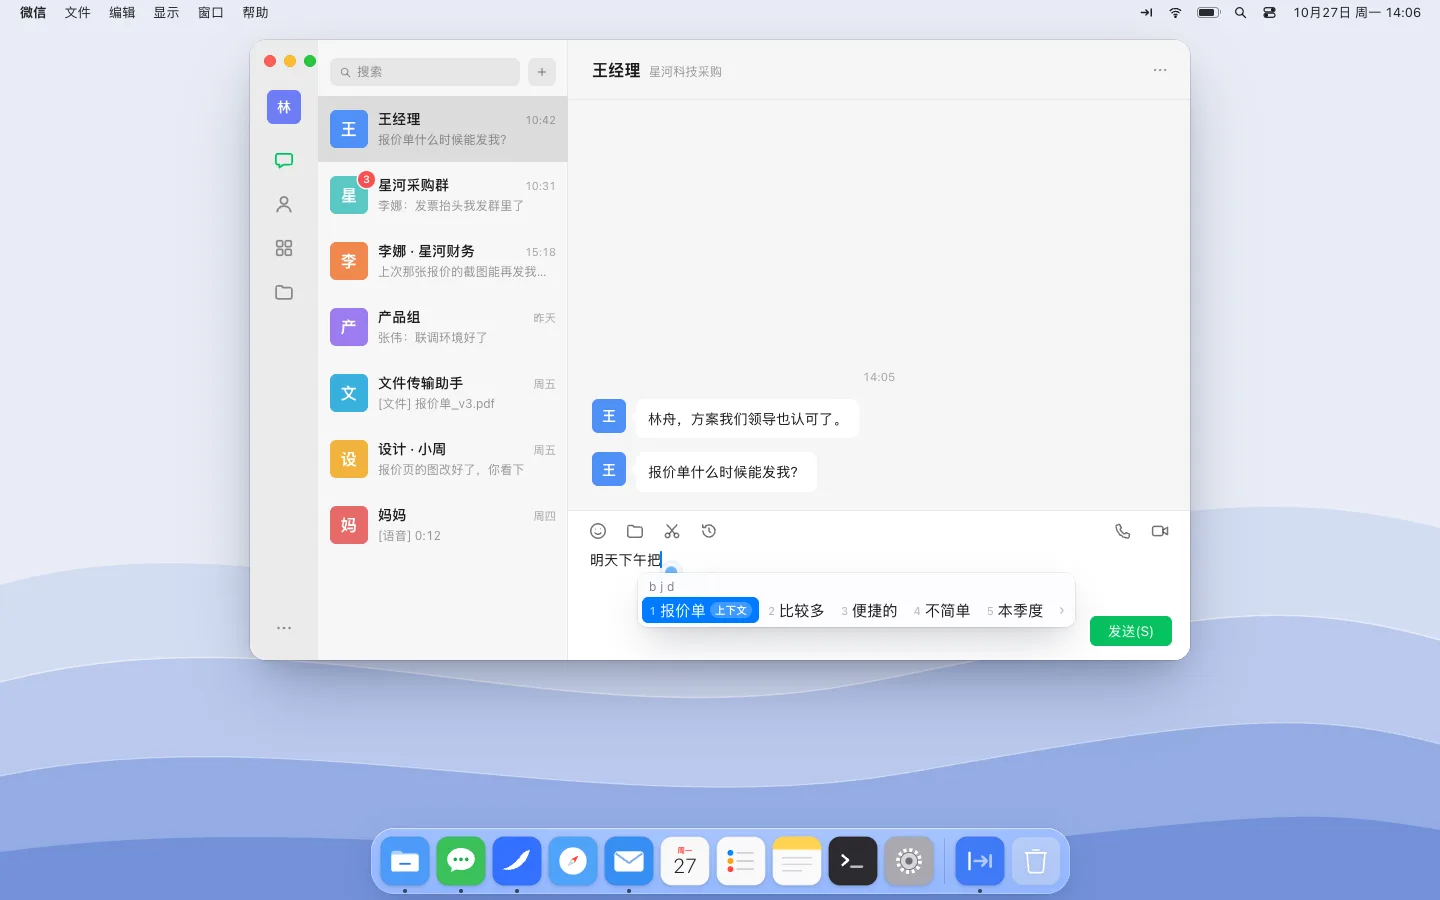Screen dimensions: 1440x900
Task: Open the 编辑 menu
Action: [122, 13]
